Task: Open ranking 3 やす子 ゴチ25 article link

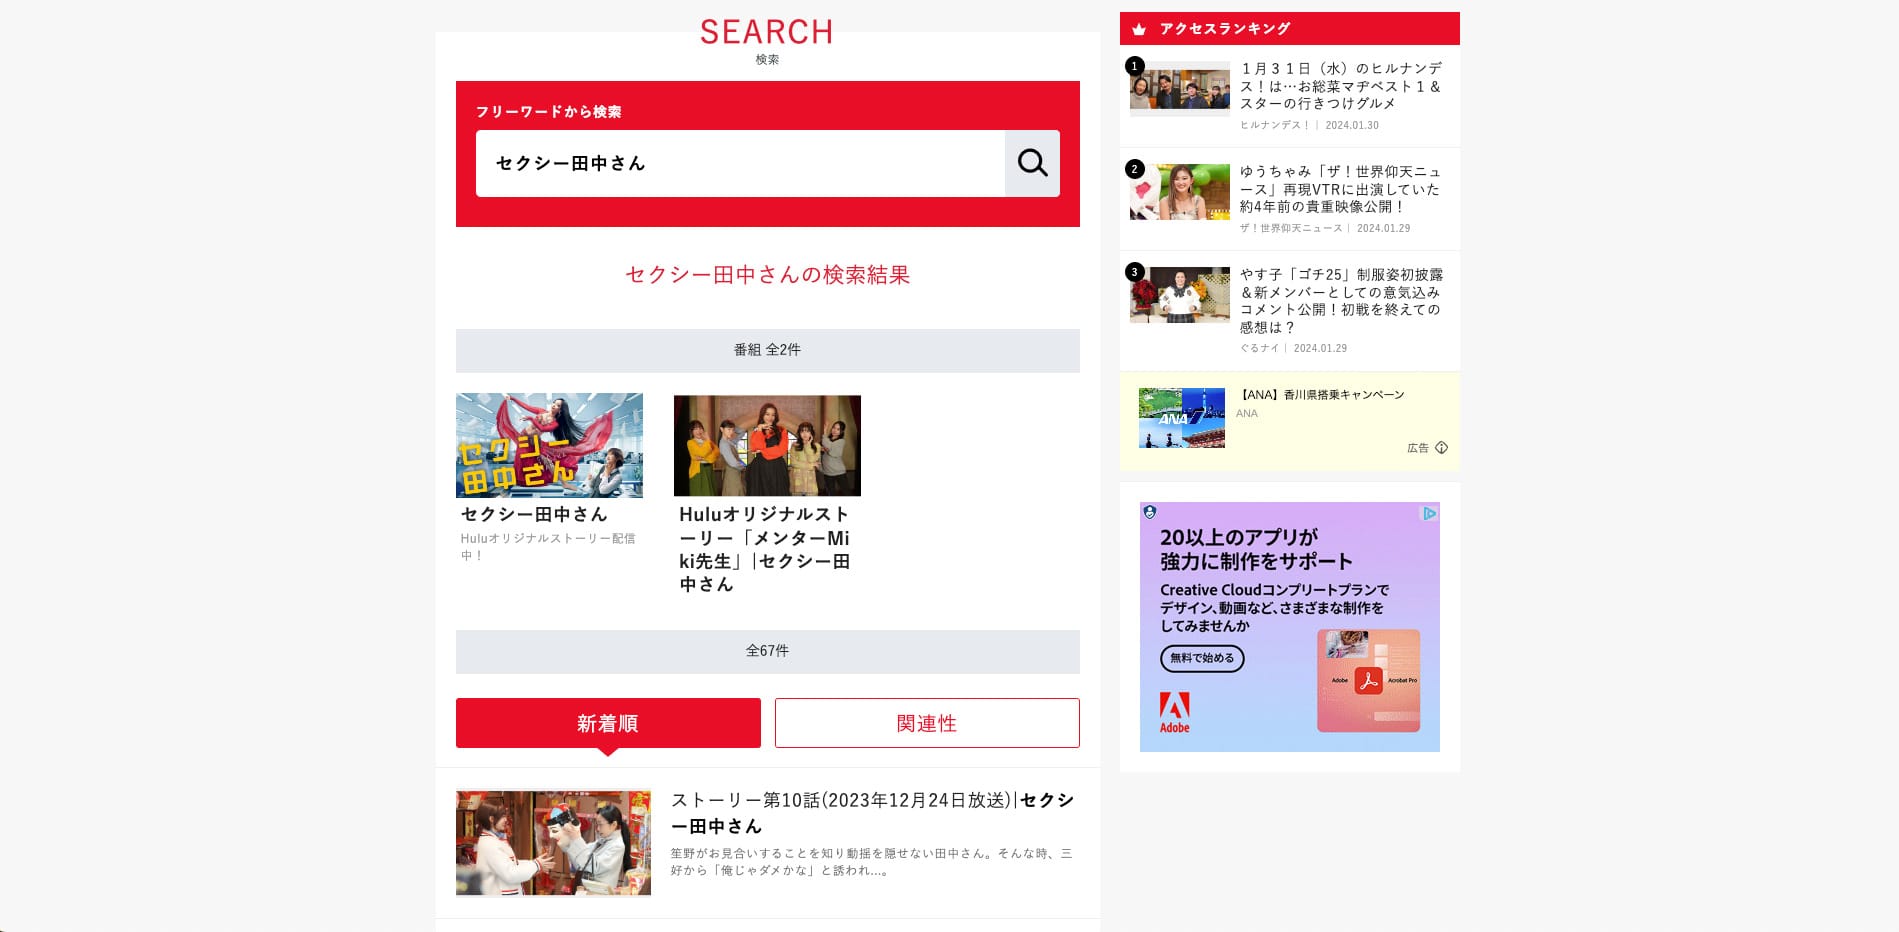Action: [1341, 300]
